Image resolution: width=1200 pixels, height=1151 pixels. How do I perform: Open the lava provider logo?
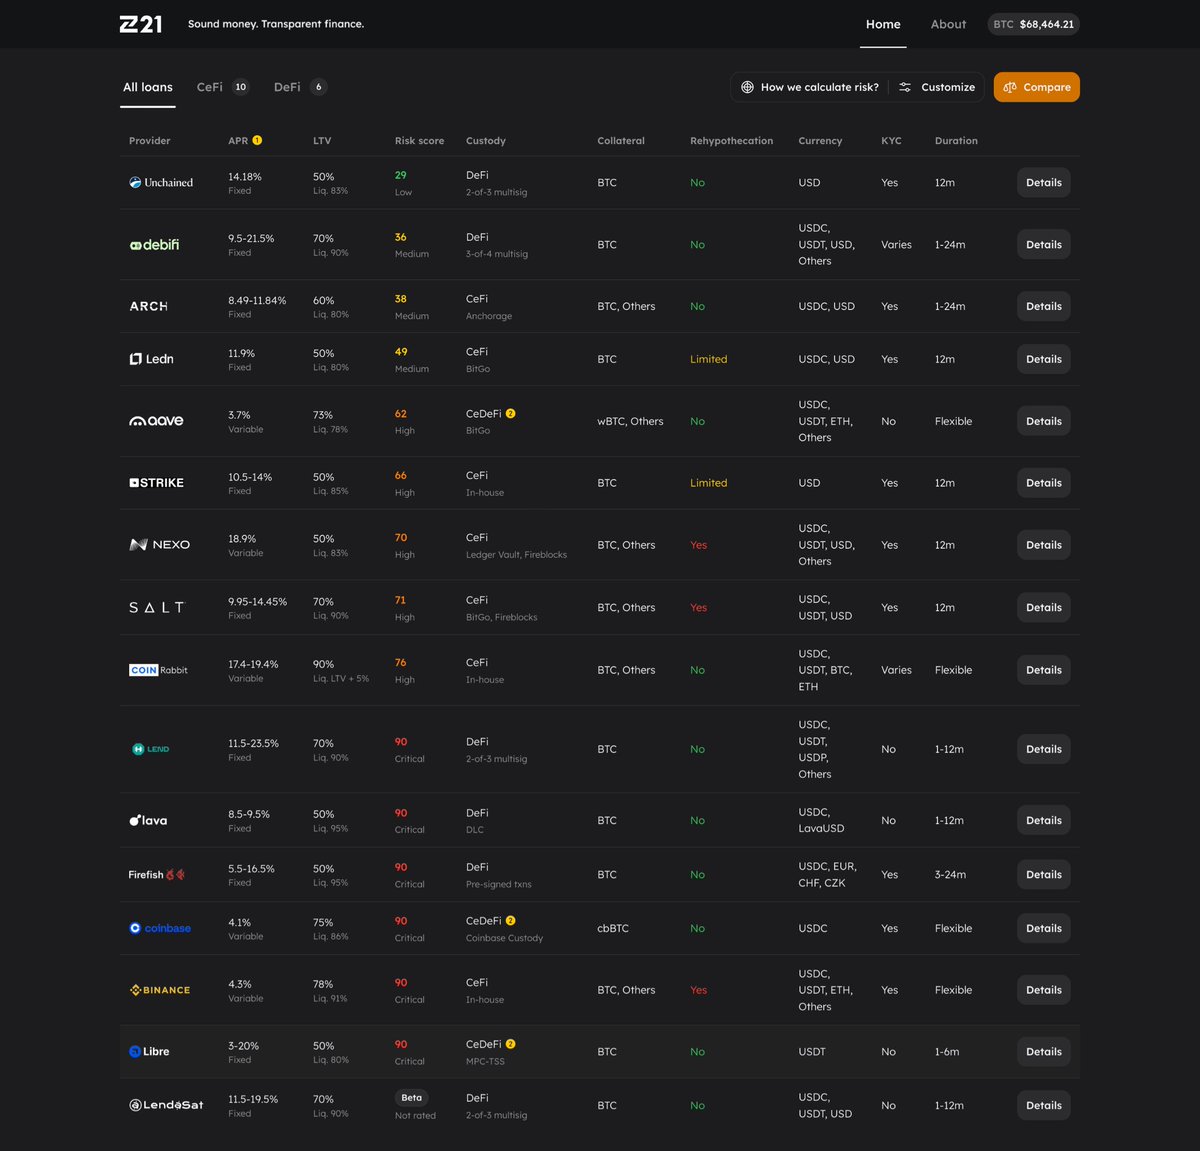(x=148, y=820)
